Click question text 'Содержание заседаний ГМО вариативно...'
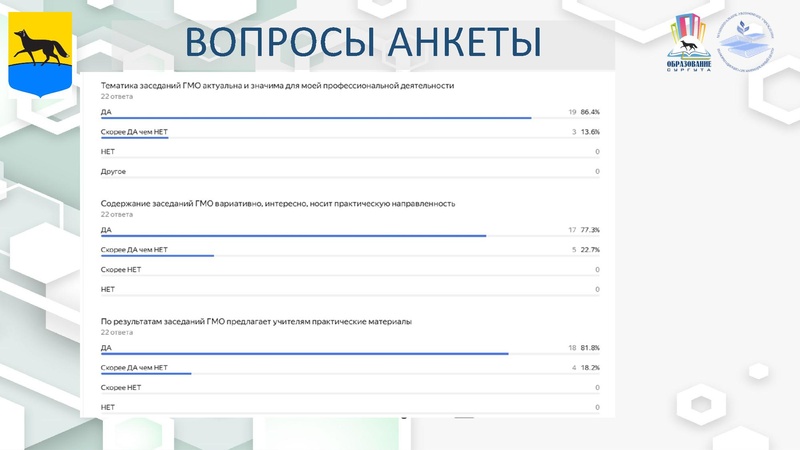Viewport: 800px width, 450px height. 278,204
